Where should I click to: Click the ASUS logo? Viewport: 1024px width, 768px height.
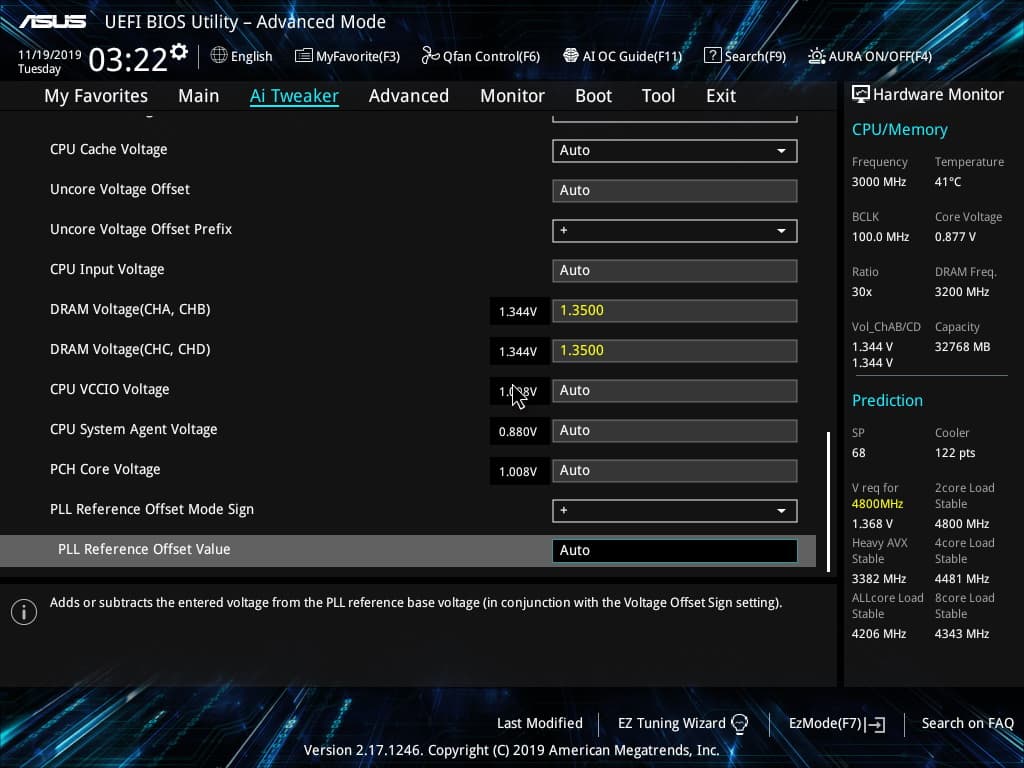pyautogui.click(x=53, y=22)
